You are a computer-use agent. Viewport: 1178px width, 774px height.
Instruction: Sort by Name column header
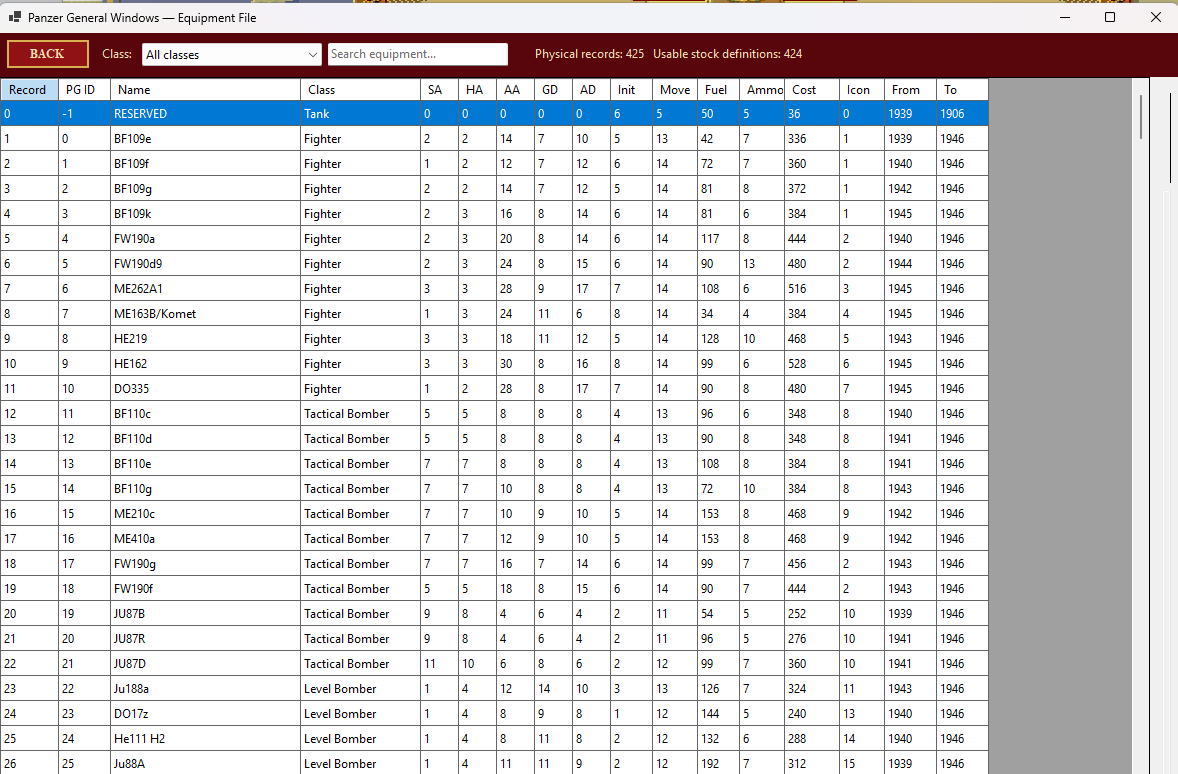pos(205,89)
